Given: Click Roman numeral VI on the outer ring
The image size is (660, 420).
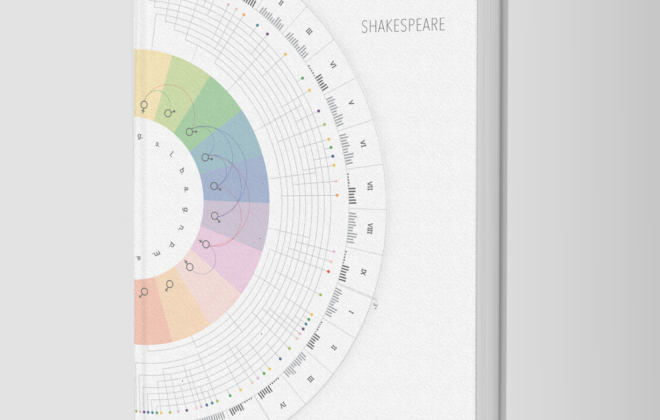Looking at the screenshot, I should point(363,144).
